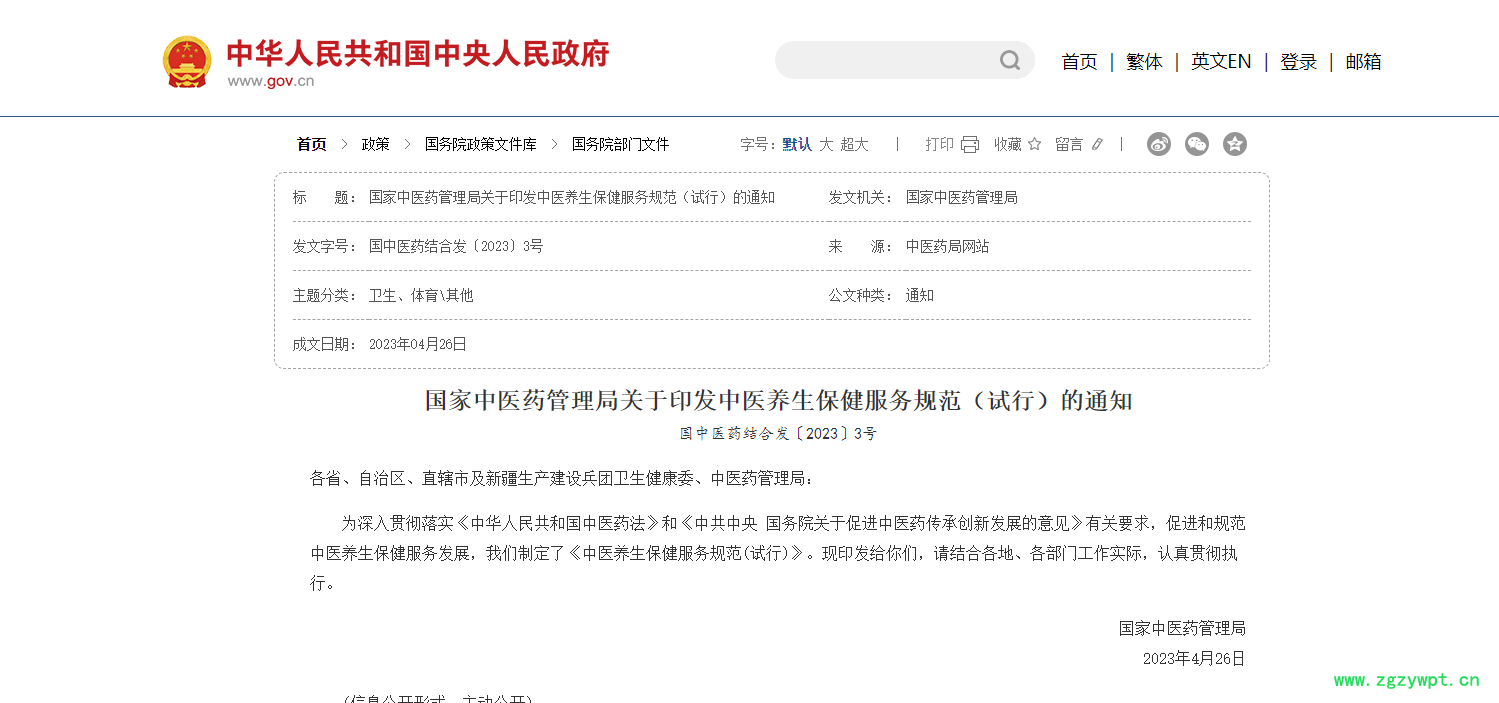Click the search magnifier icon
Image resolution: width=1499 pixels, height=703 pixels.
1010,61
